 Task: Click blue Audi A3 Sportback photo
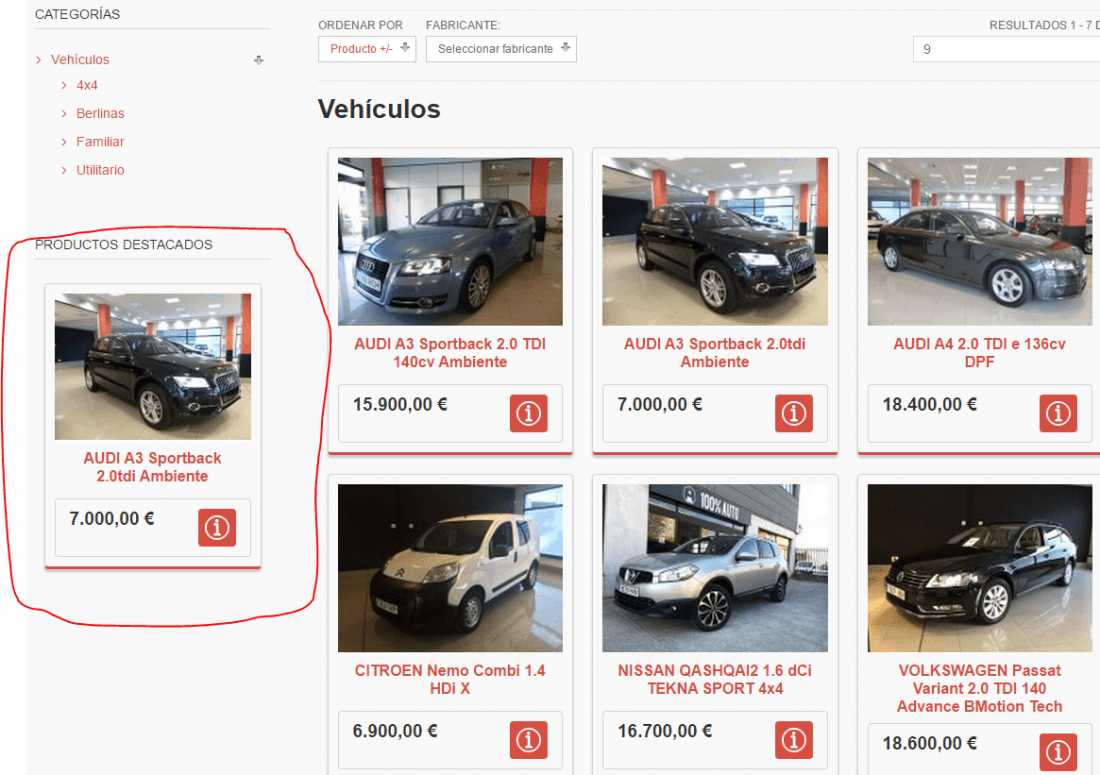450,241
